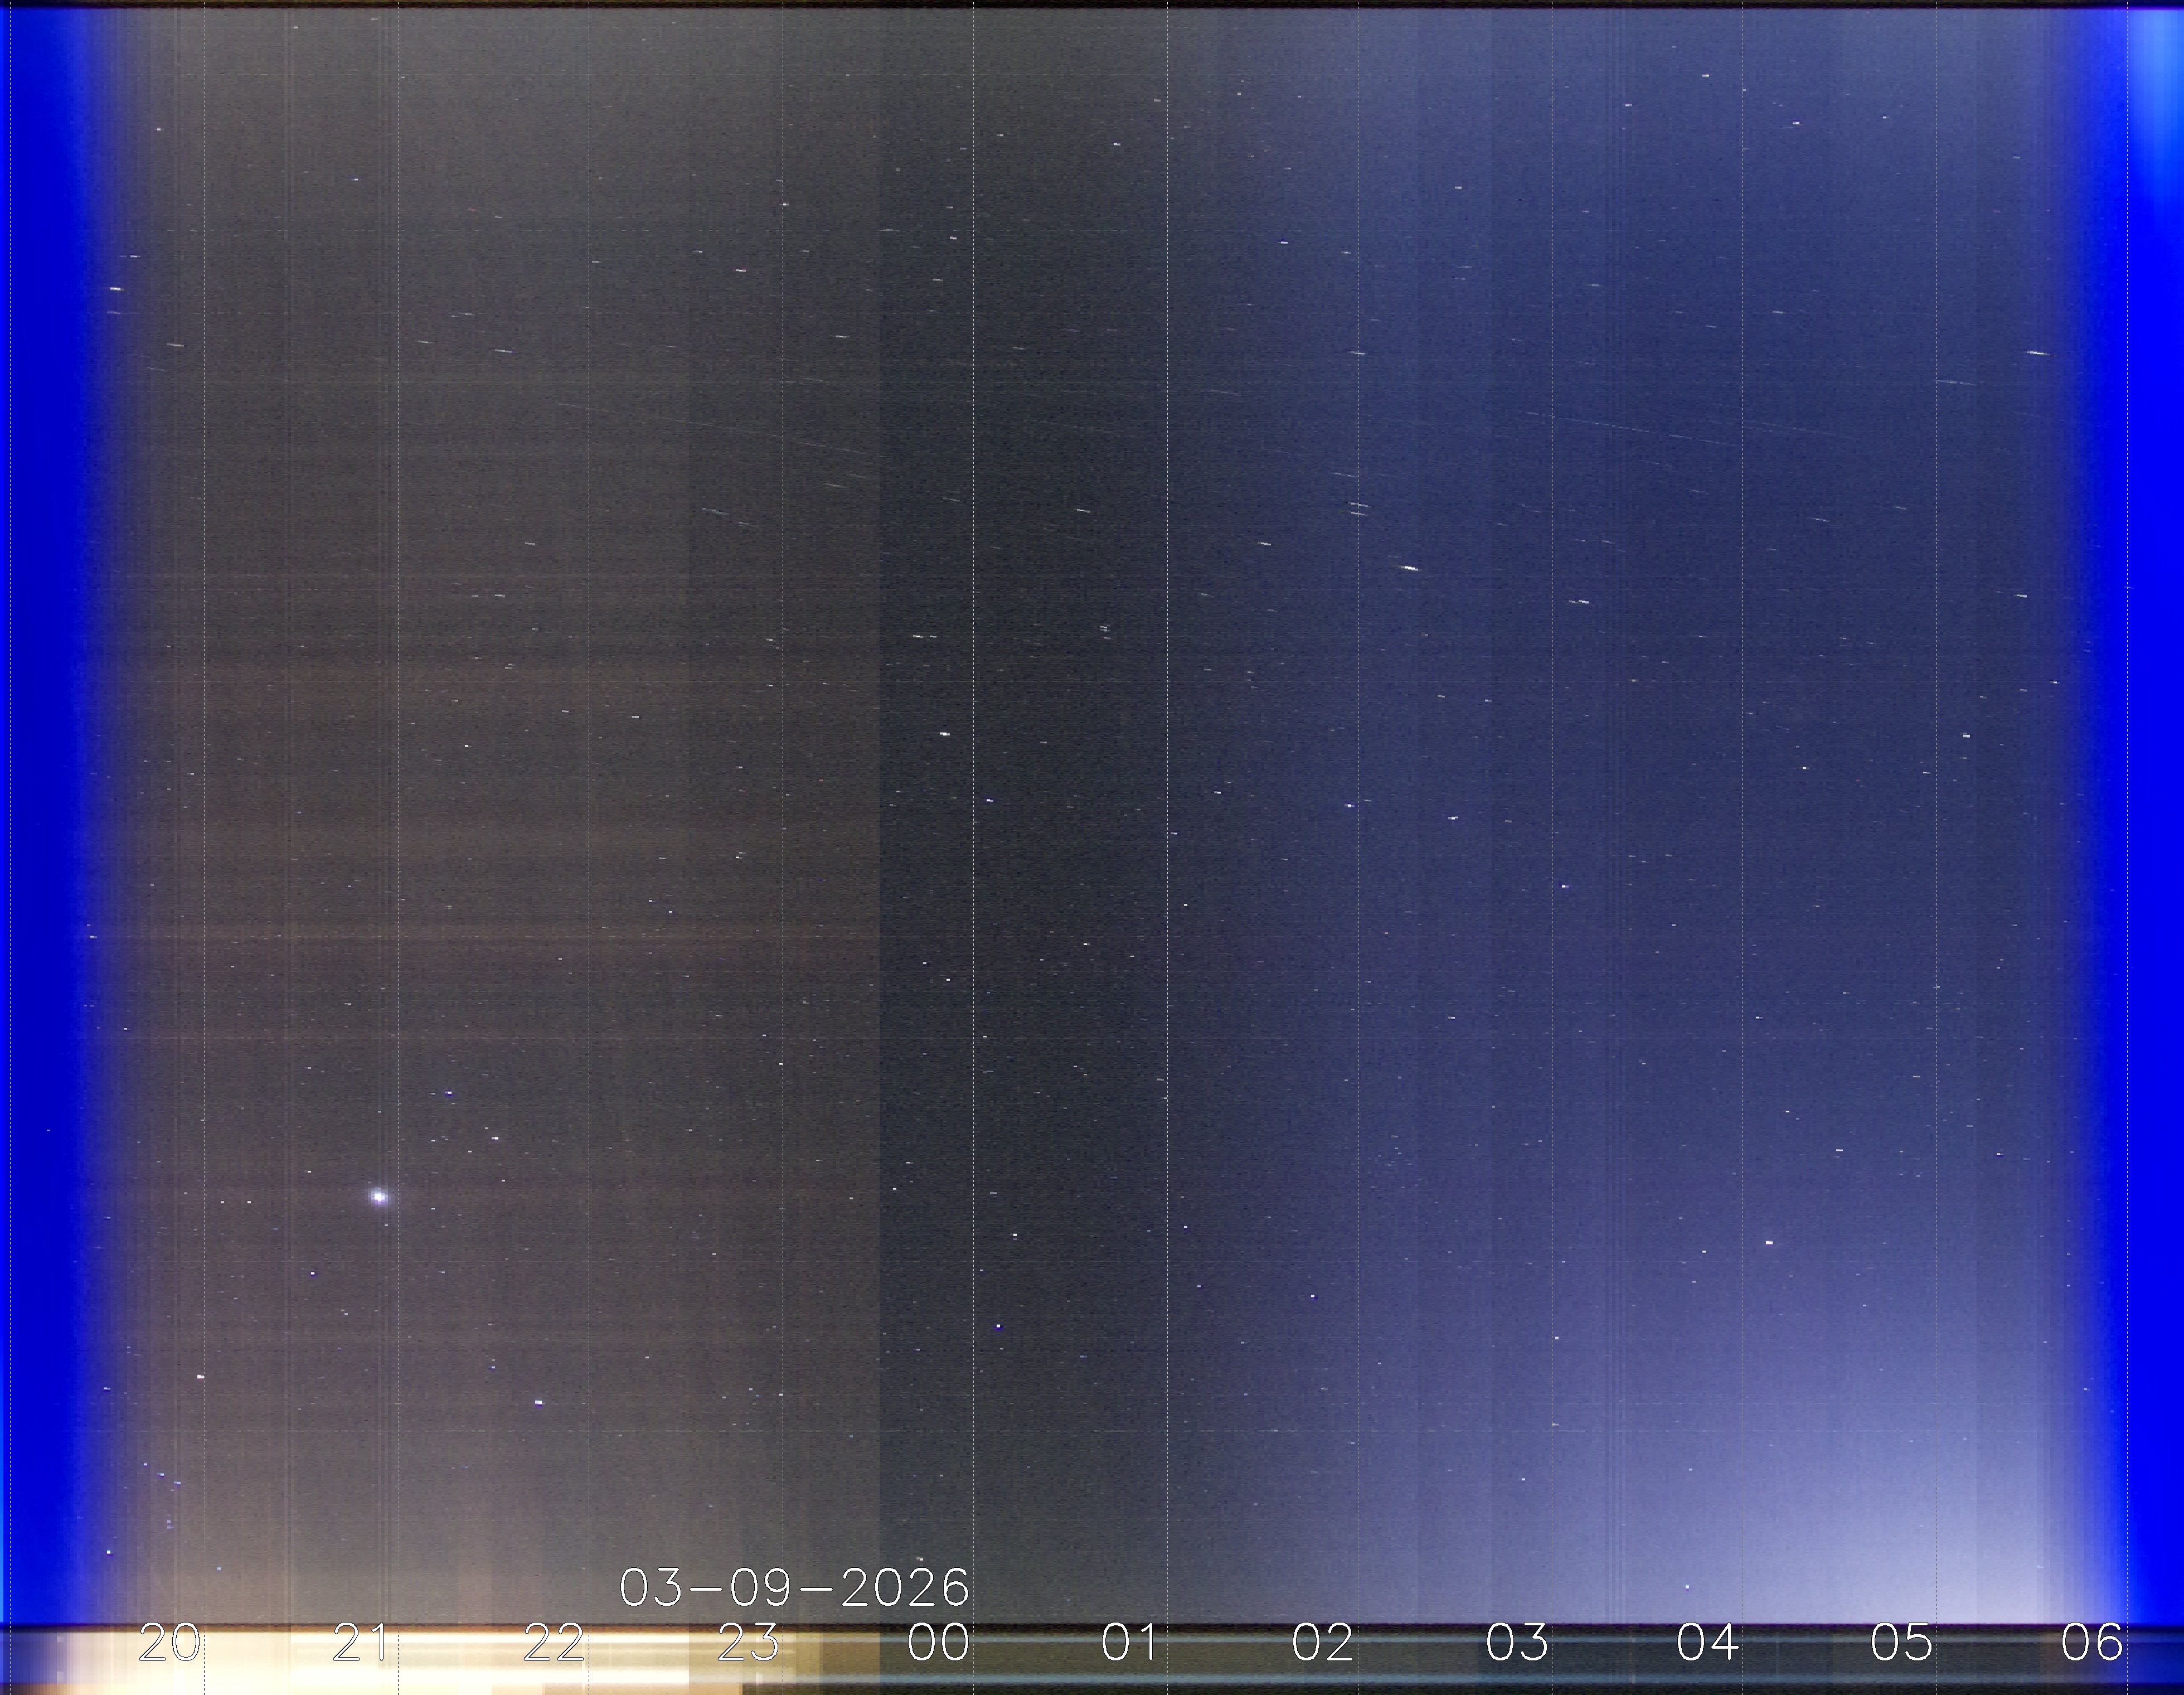Viewport: 2184px width, 1695px height.
Task: Click the 00 midnight label
Action: point(938,1642)
